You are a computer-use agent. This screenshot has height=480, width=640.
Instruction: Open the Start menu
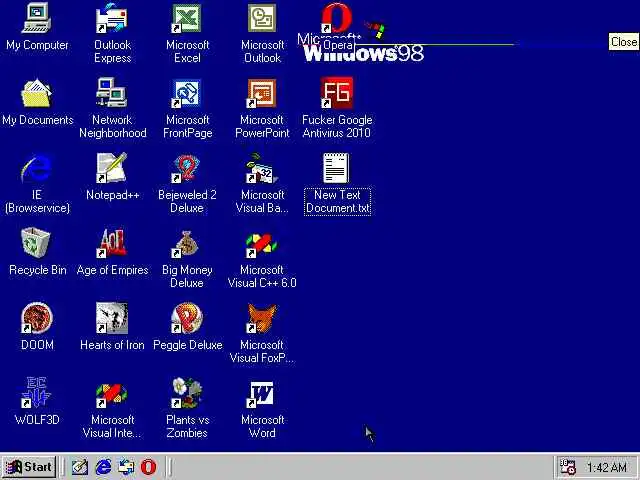click(x=29, y=467)
